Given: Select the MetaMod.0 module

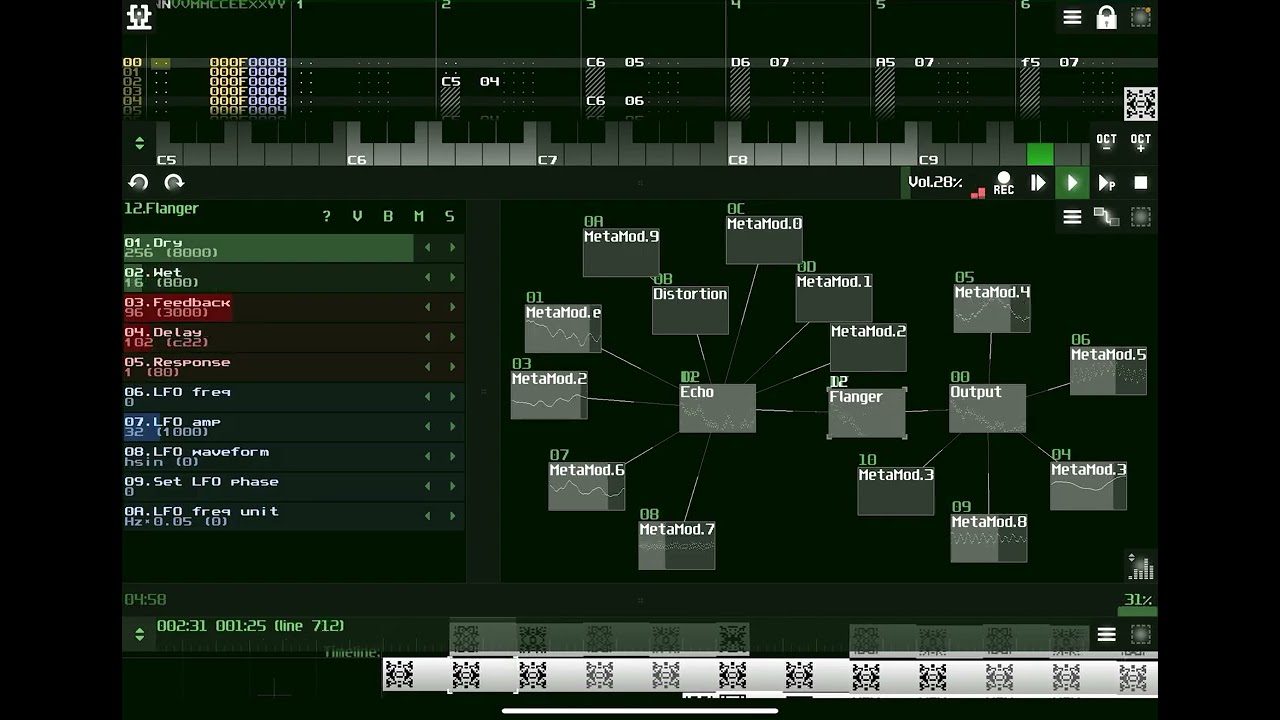Looking at the screenshot, I should coord(764,240).
